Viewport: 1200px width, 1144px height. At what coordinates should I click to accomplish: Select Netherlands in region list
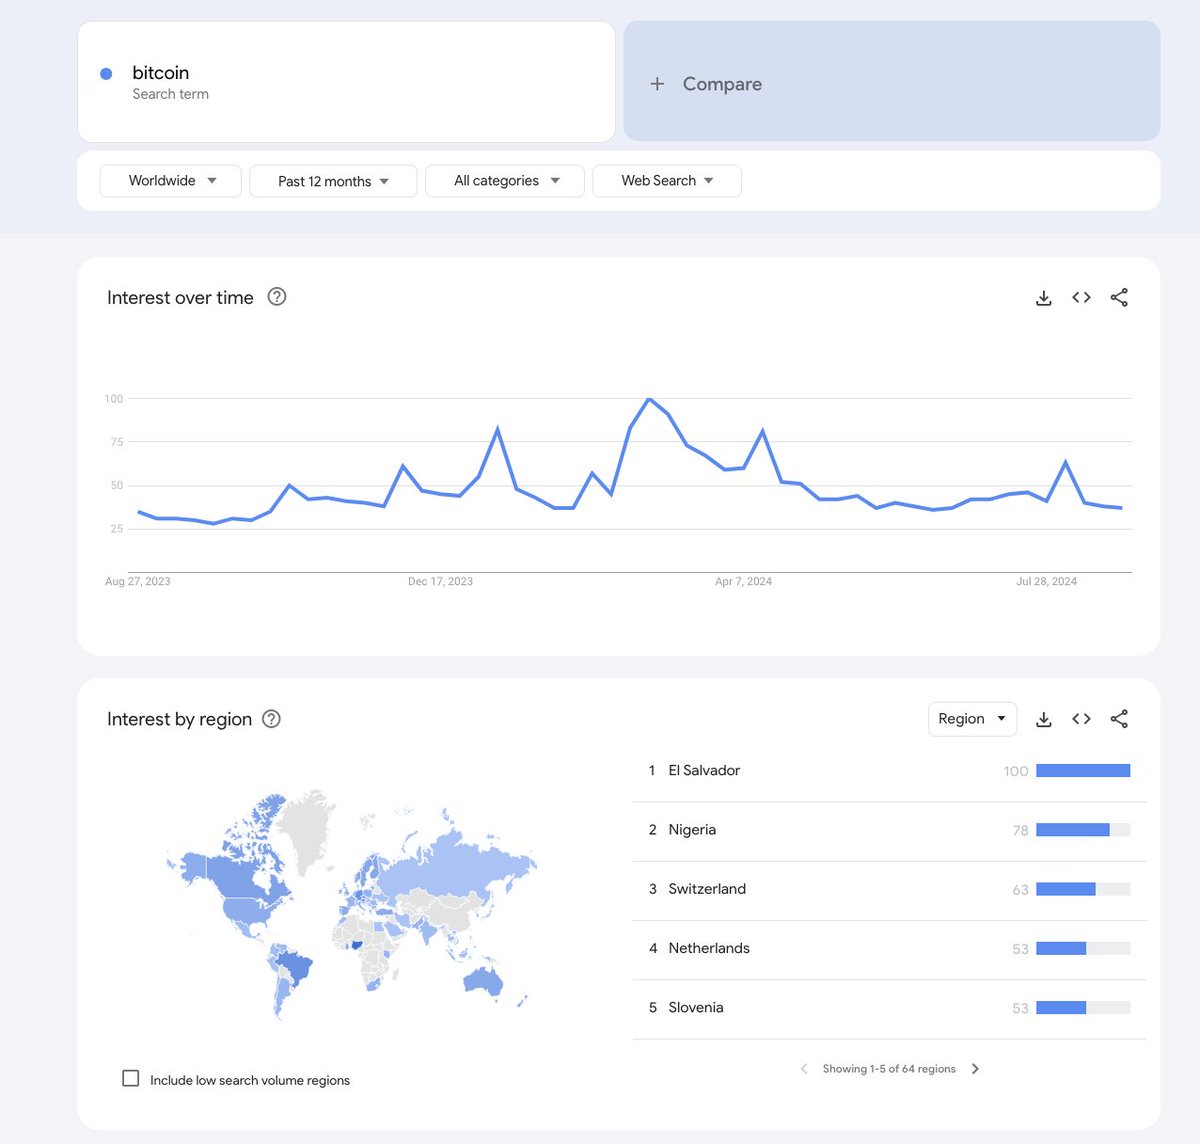(889, 948)
